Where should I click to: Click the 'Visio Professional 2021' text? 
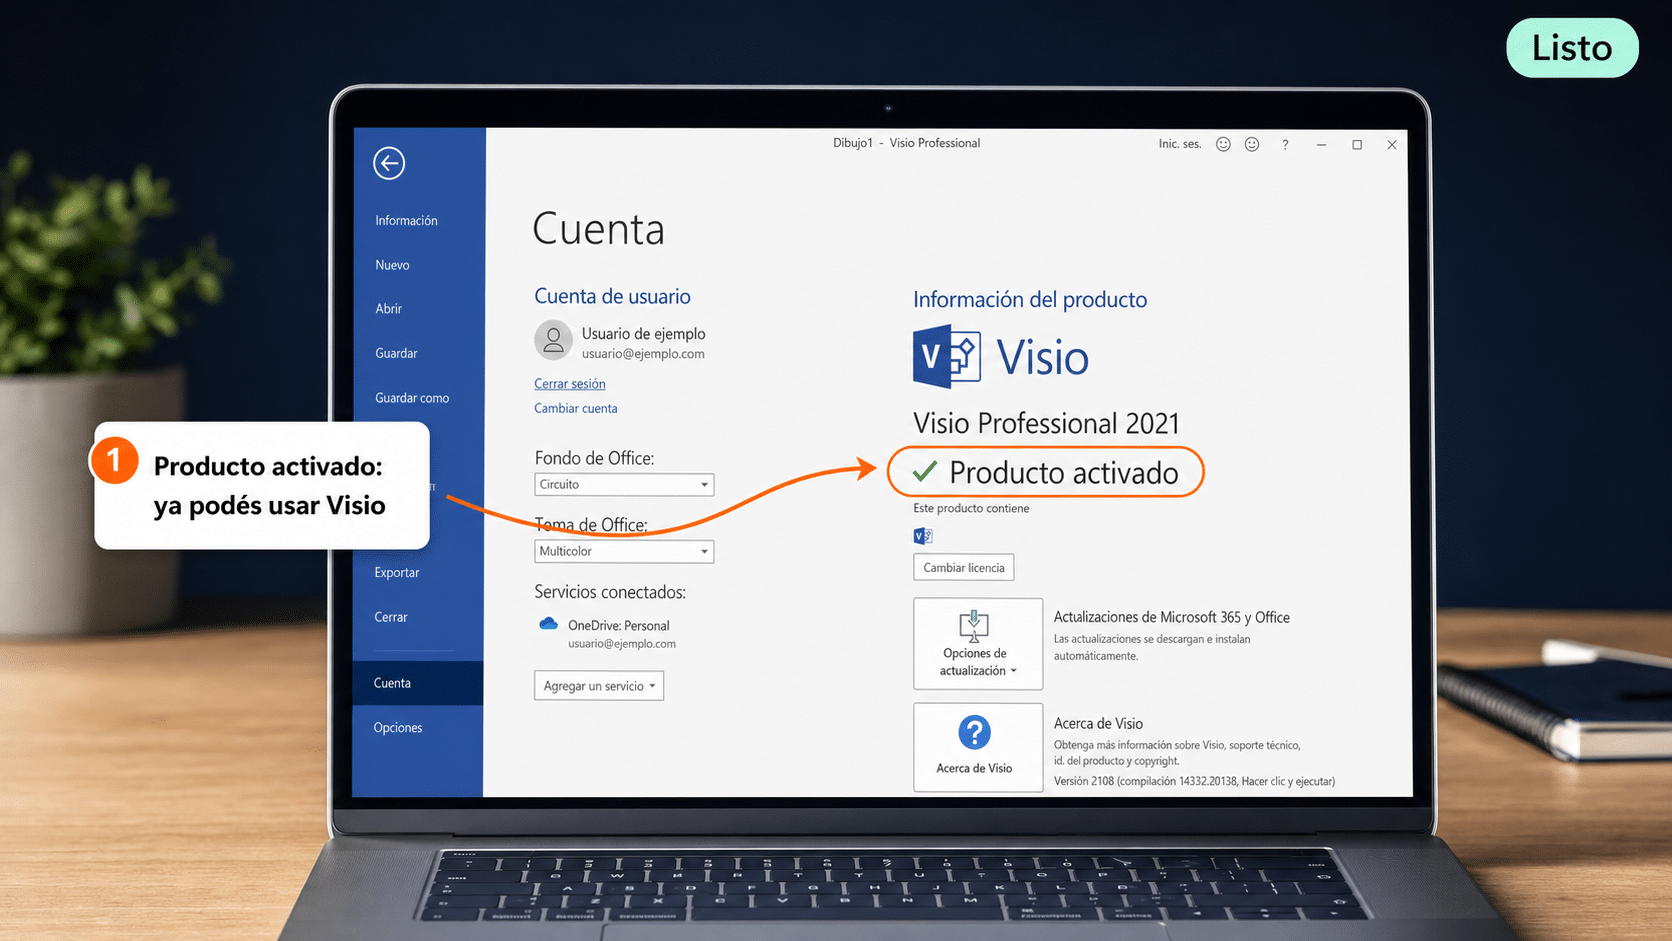point(1046,423)
